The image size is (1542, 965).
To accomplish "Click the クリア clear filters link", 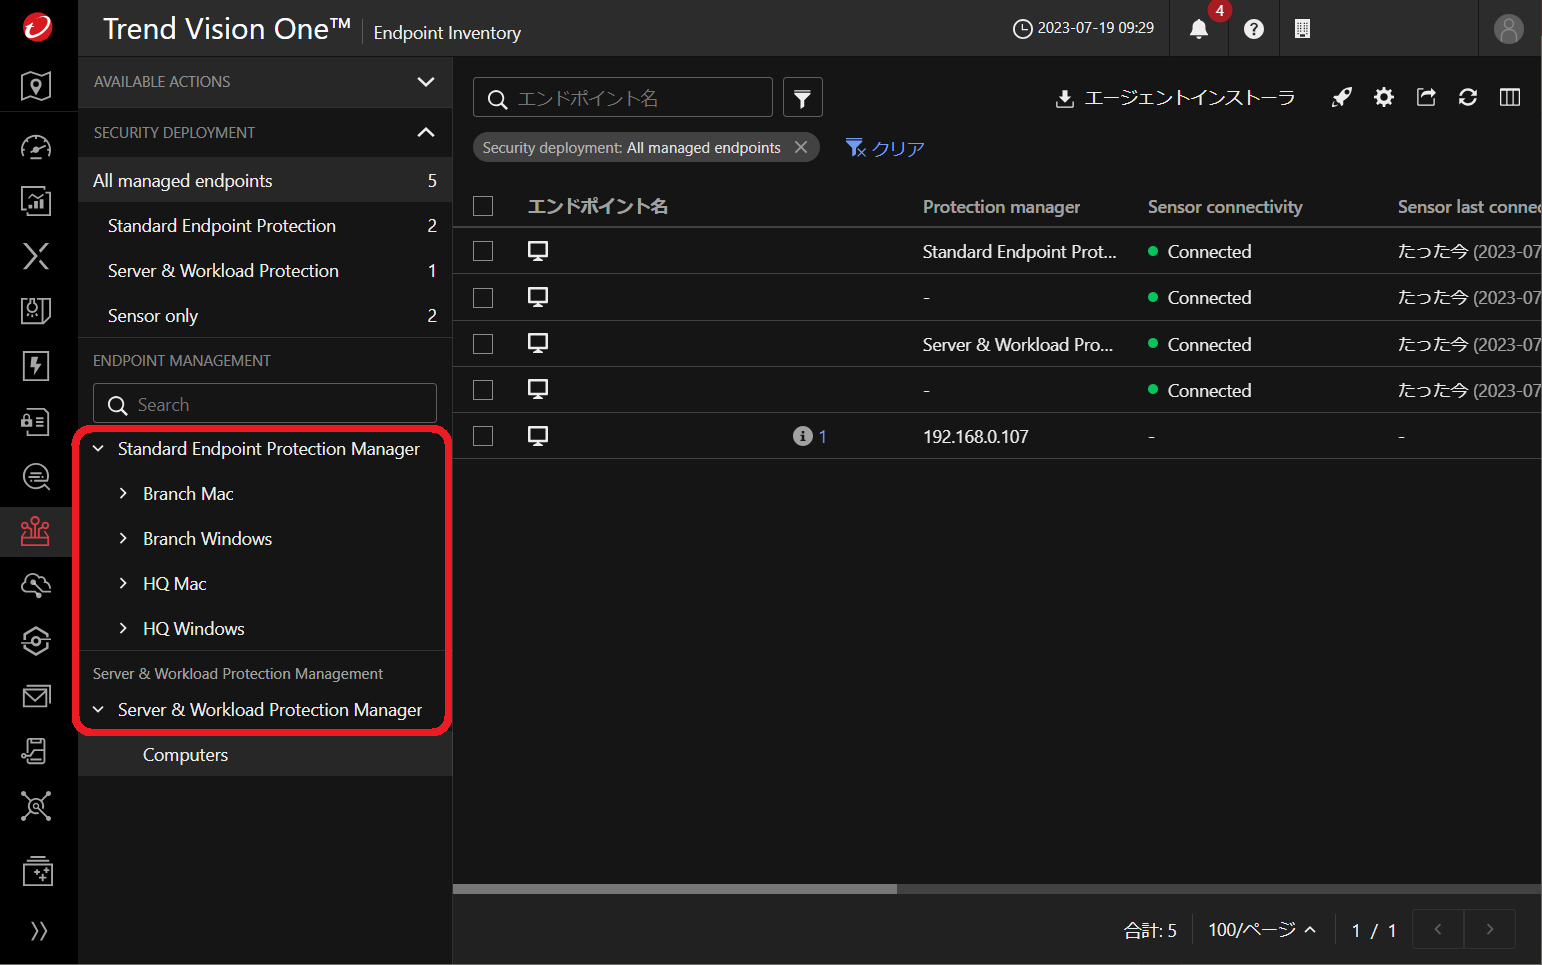I will pyautogui.click(x=885, y=148).
